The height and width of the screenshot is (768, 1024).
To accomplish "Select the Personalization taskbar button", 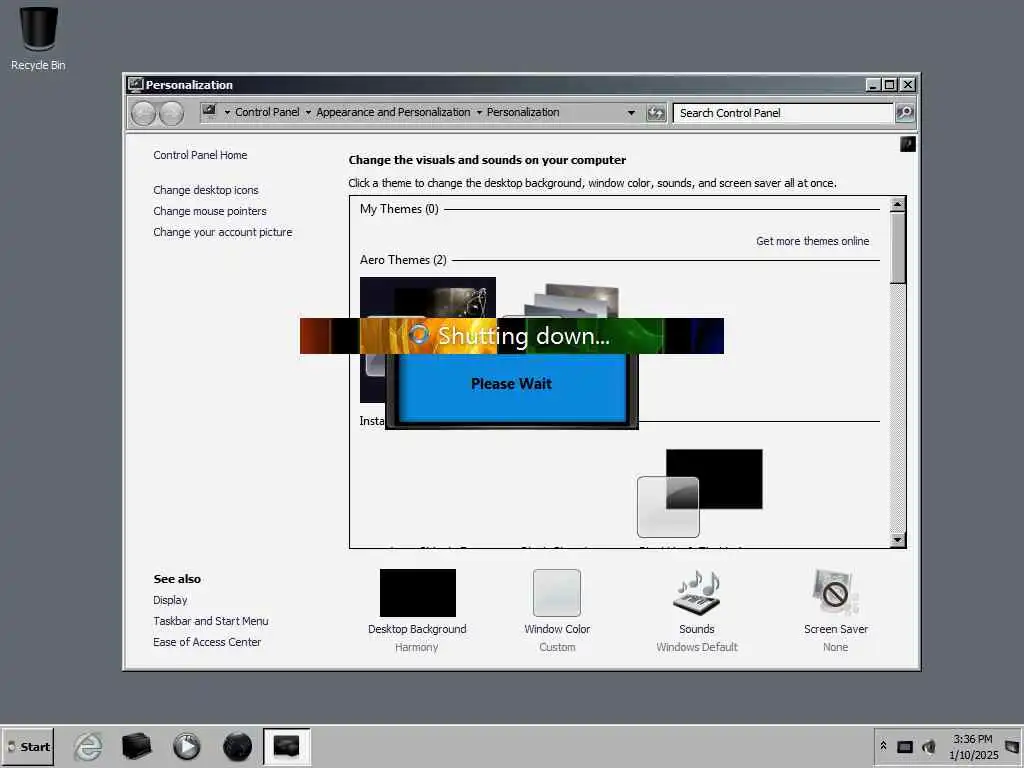I will (x=286, y=746).
